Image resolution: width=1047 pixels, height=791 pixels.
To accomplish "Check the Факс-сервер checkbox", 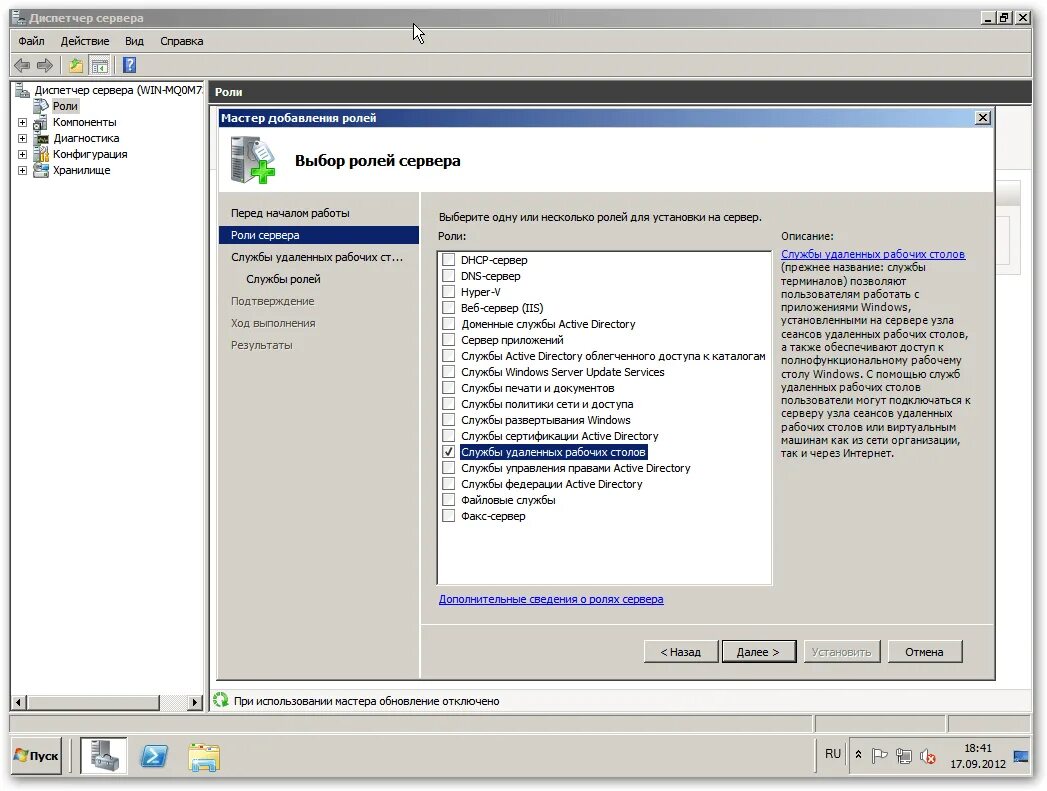I will click(x=449, y=516).
